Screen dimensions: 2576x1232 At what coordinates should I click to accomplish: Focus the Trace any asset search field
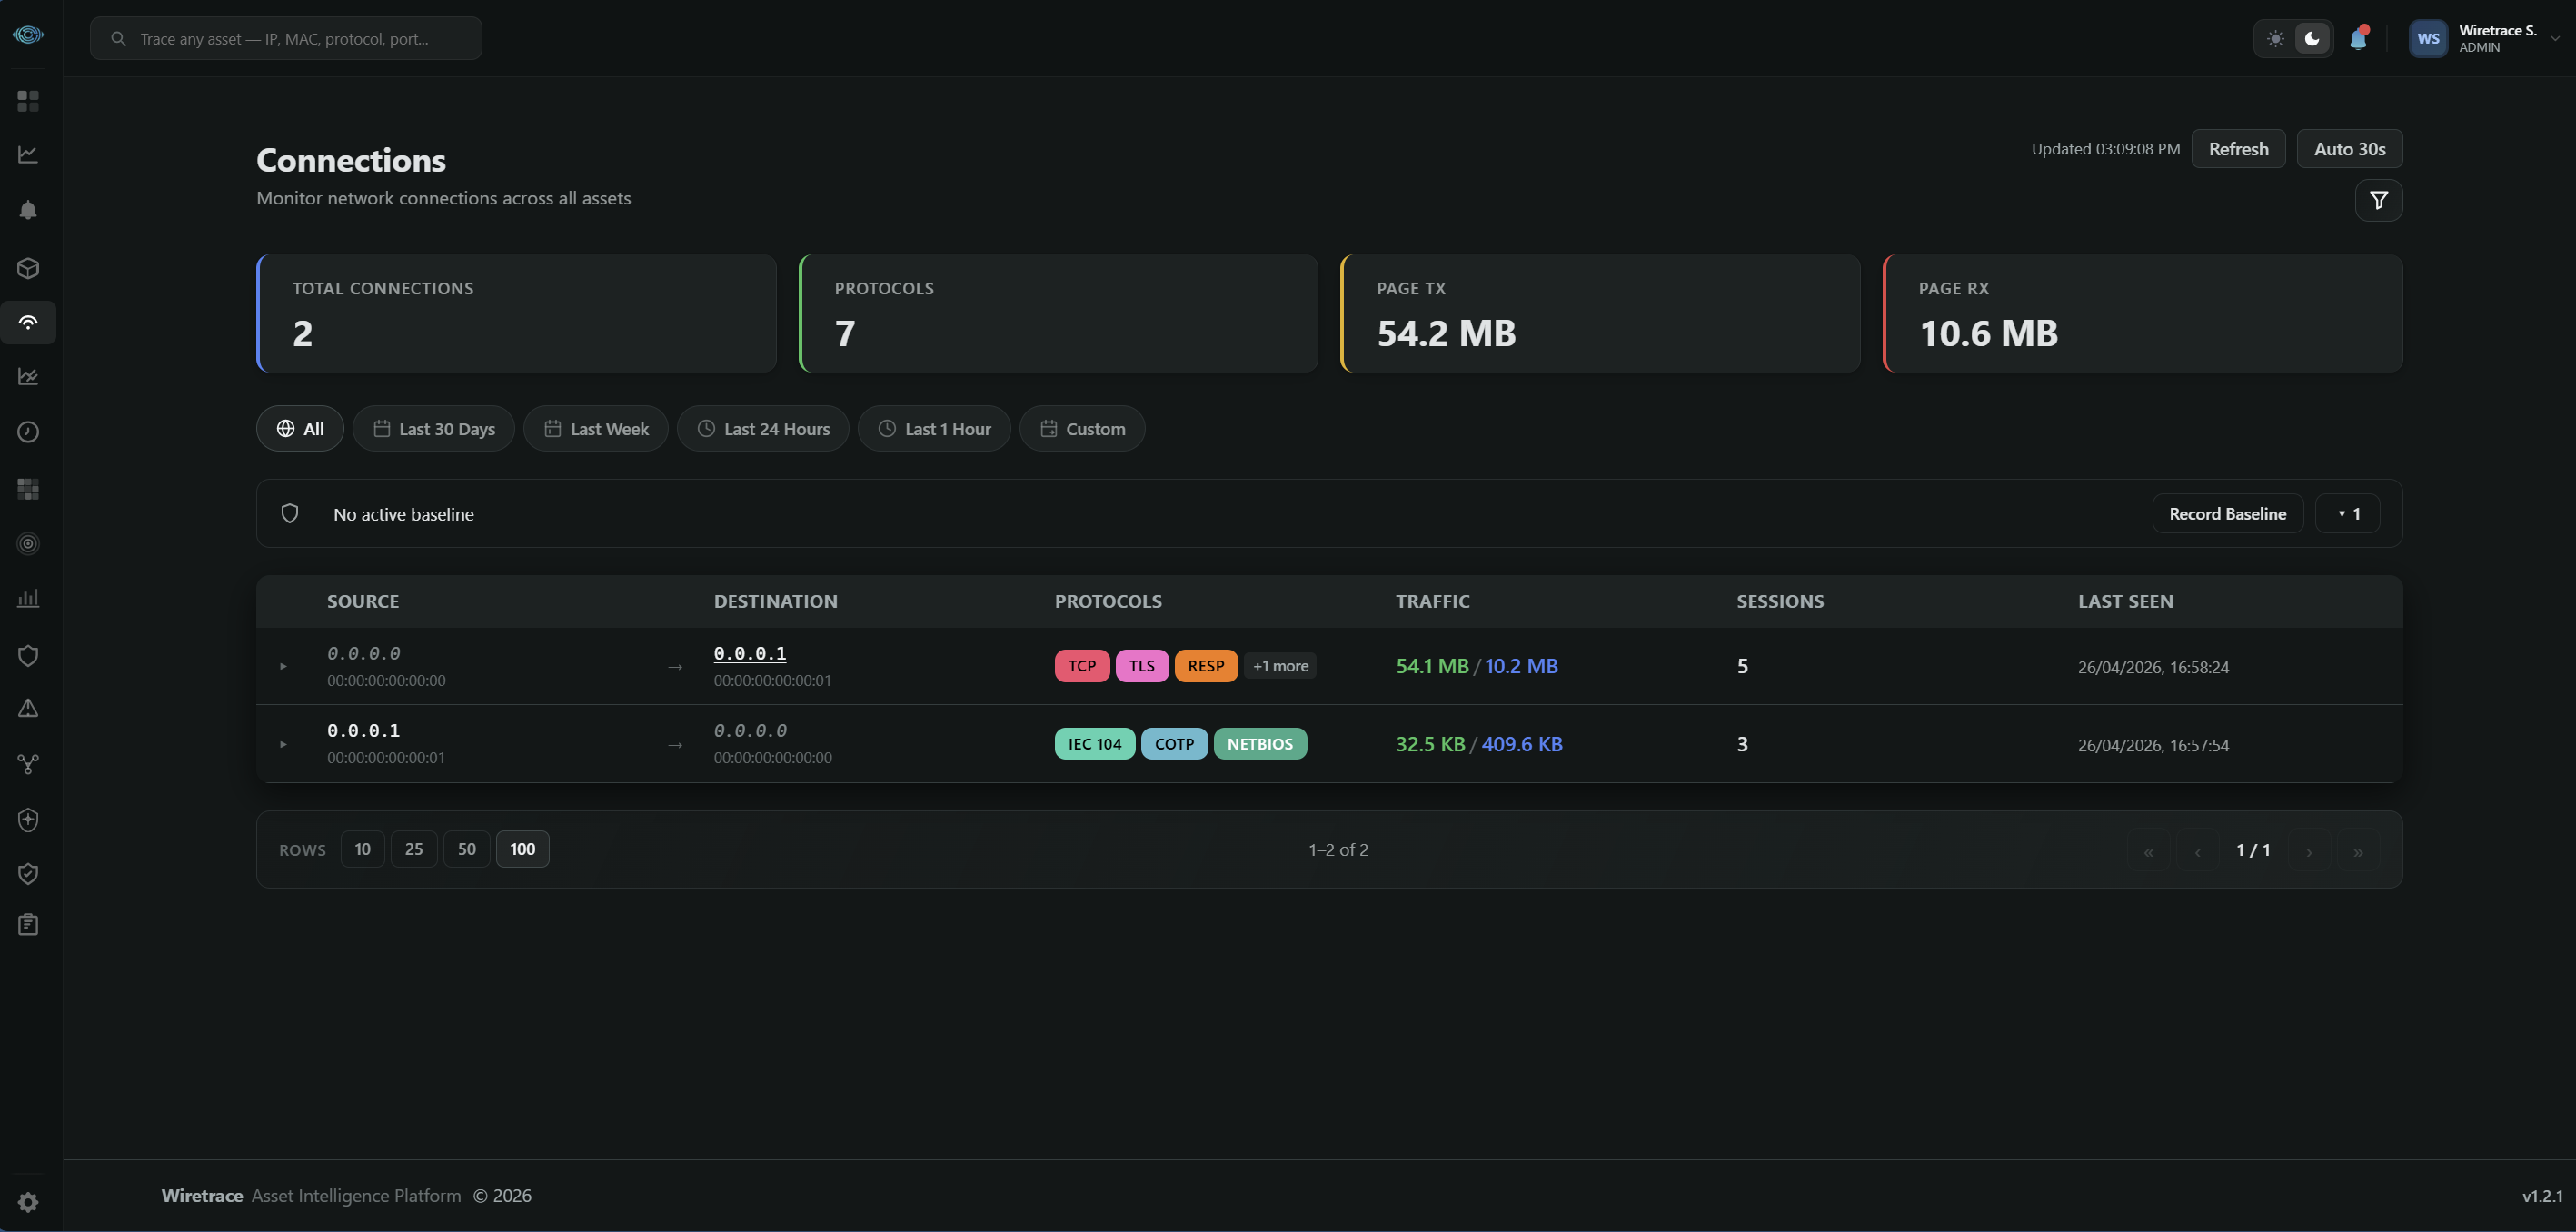pyautogui.click(x=286, y=38)
